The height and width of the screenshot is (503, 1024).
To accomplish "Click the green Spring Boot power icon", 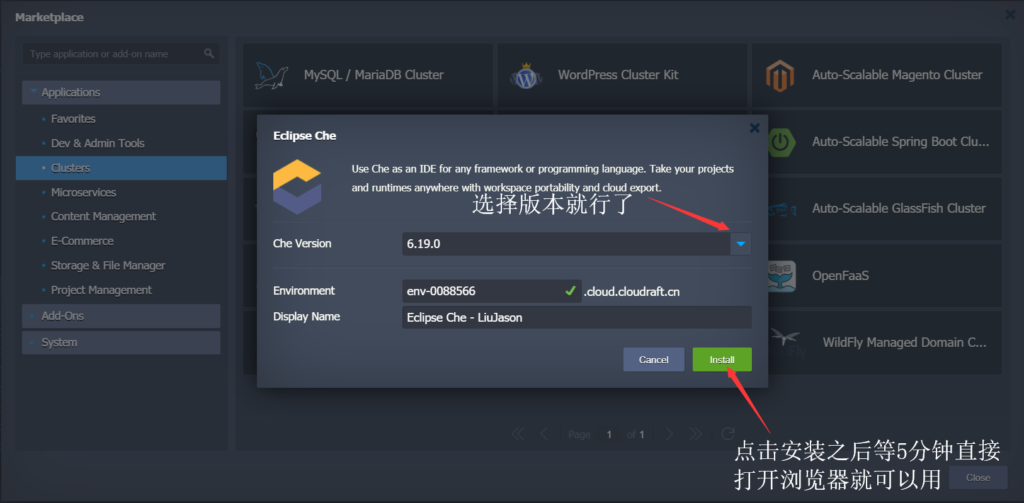I will click(780, 142).
